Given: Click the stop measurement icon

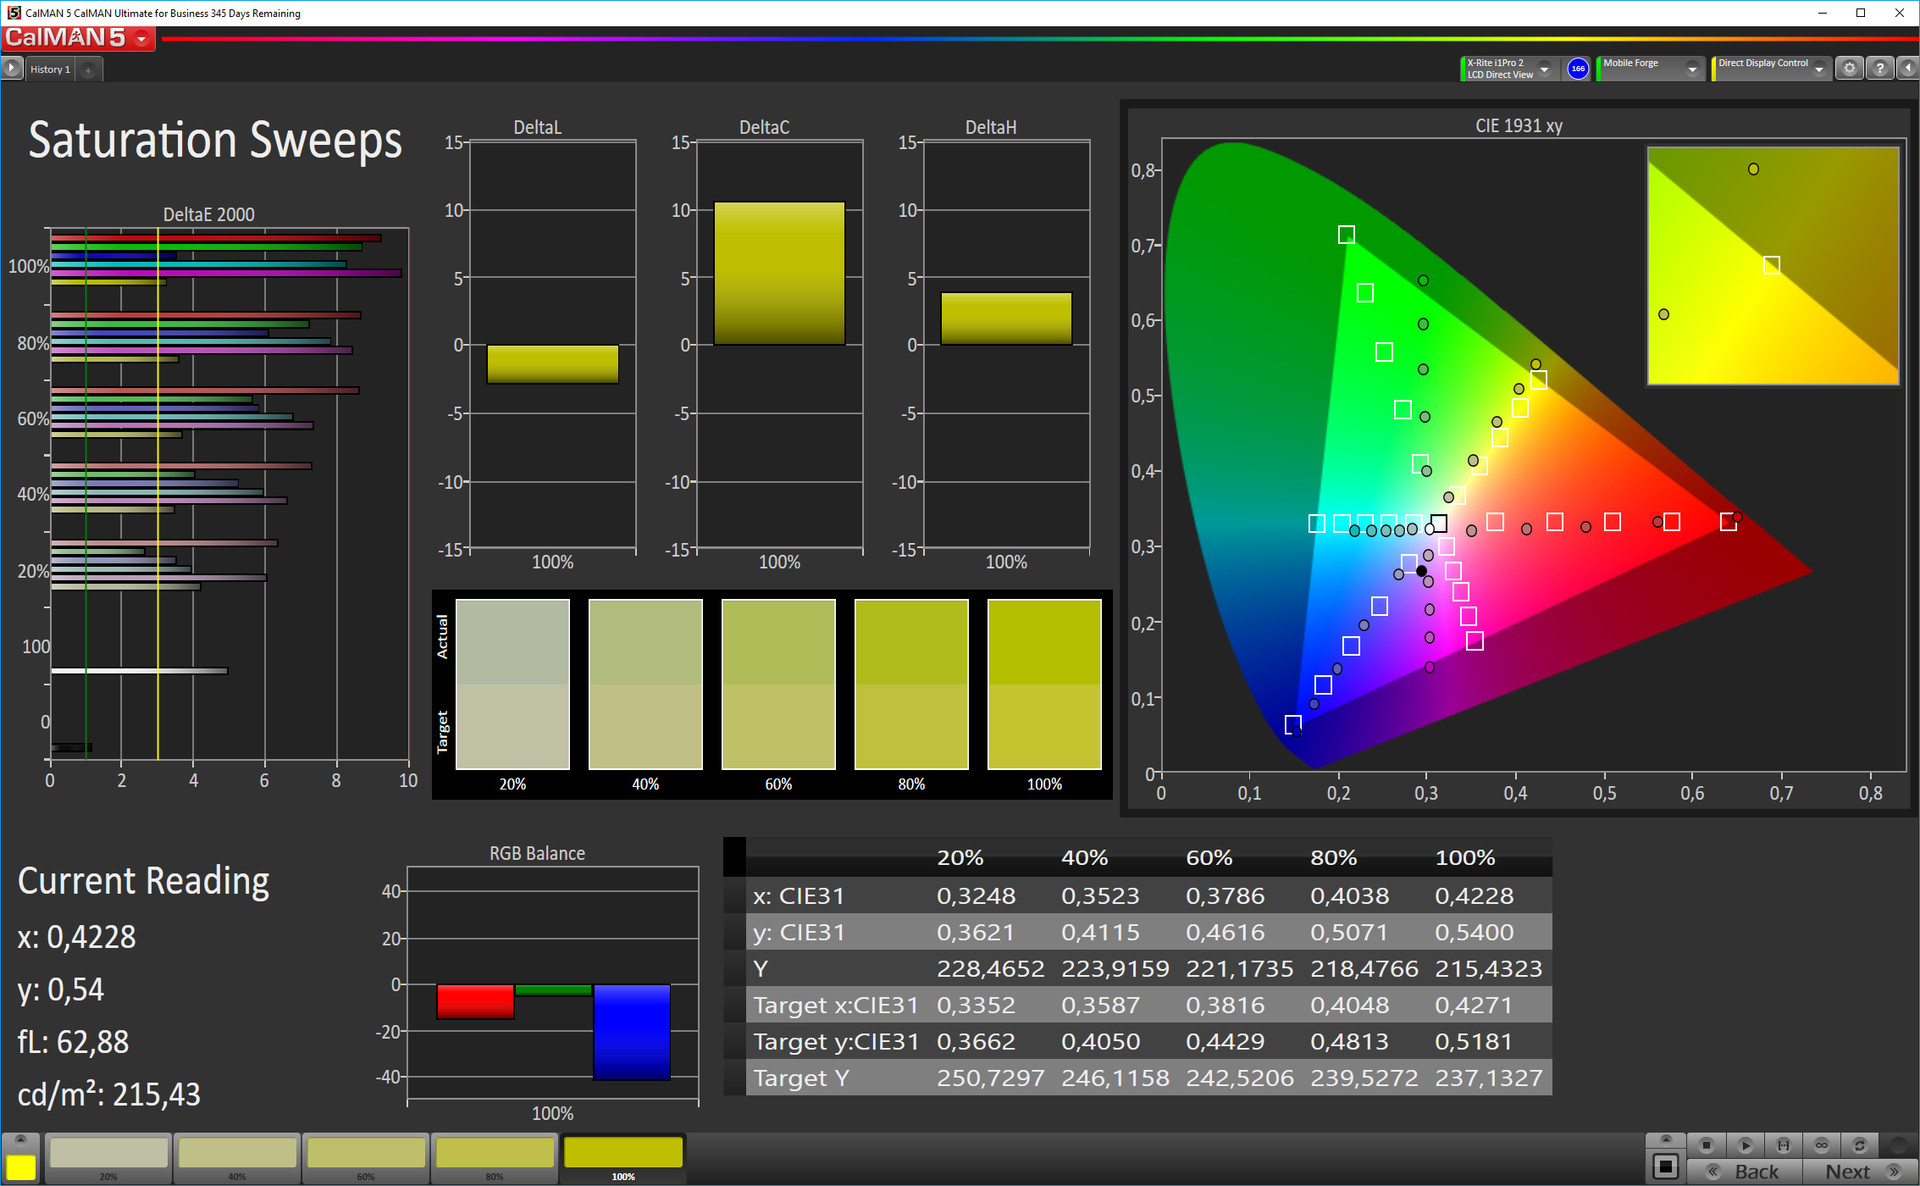Looking at the screenshot, I should point(1706,1145).
